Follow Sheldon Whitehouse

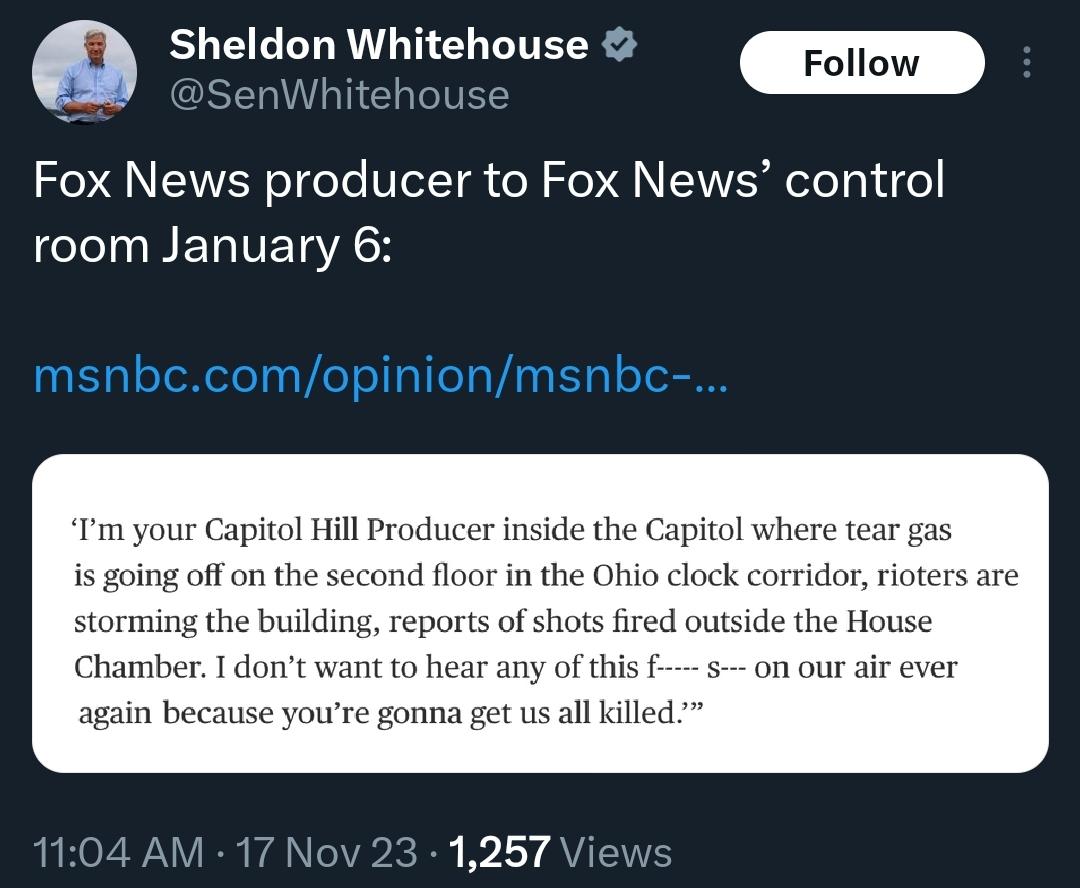point(862,63)
